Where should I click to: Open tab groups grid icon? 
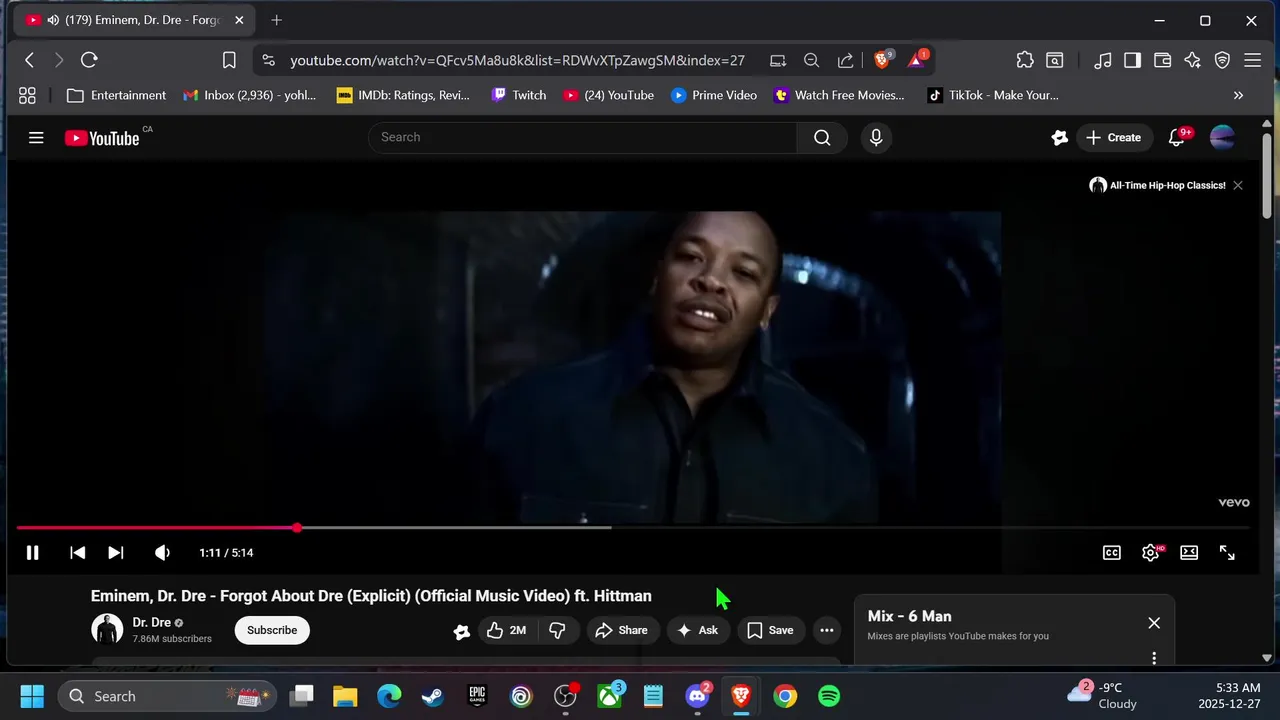(x=27, y=95)
